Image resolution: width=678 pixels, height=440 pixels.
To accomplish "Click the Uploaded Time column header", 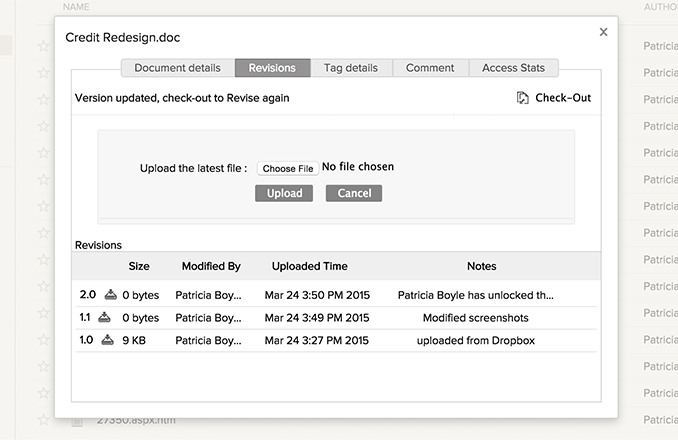I will 310,266.
